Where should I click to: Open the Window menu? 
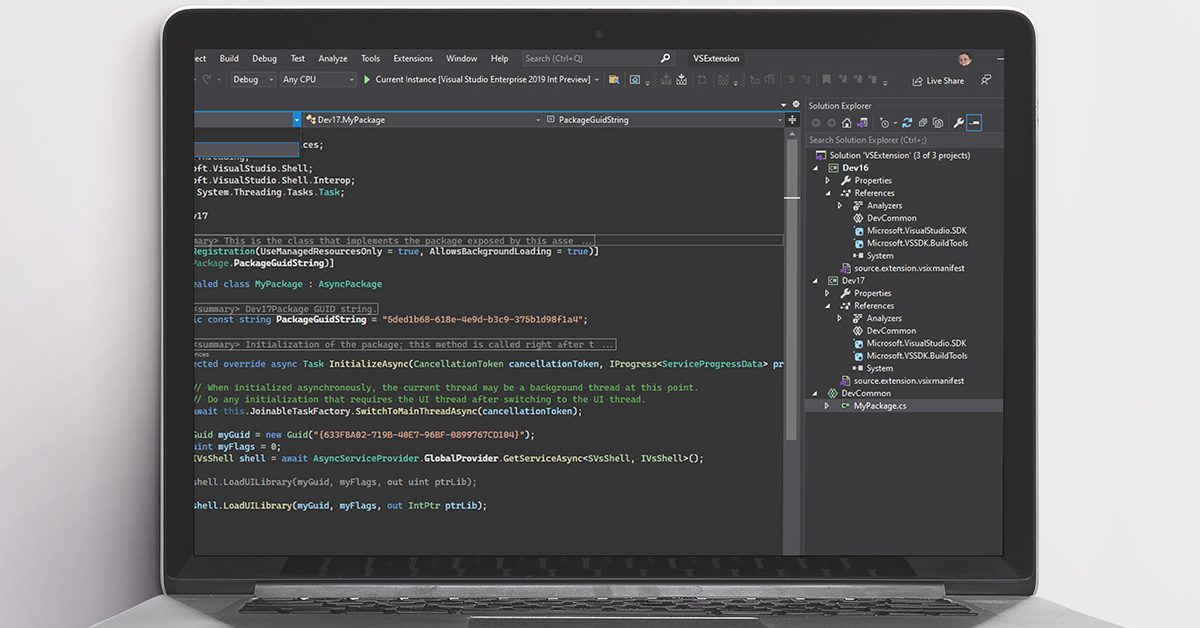tap(462, 59)
